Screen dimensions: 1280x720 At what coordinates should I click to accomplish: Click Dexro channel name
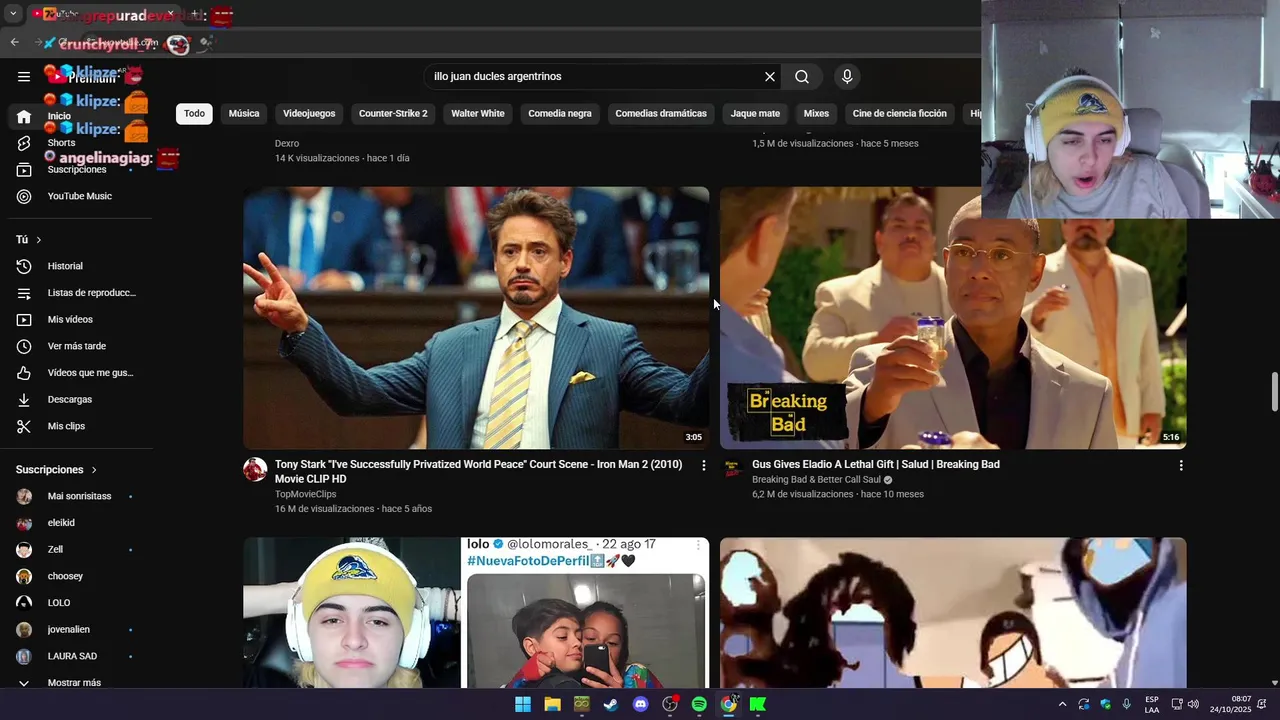287,143
